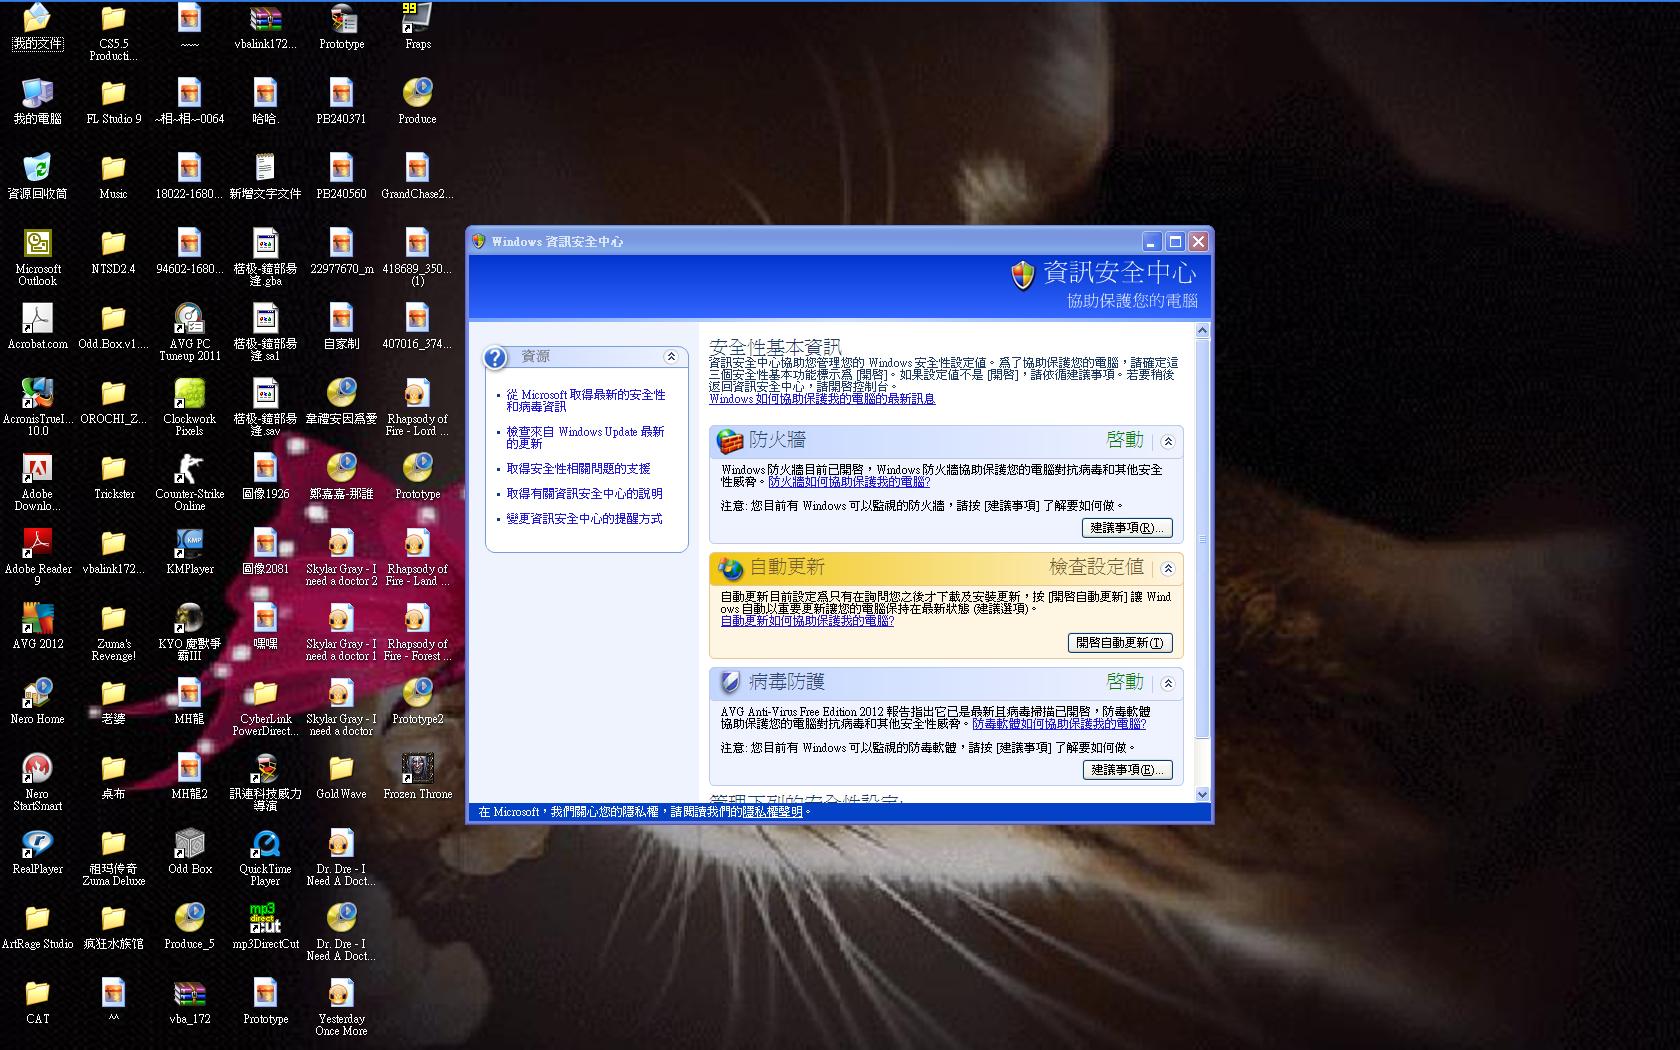
Task: Open the vbalink172 archive at top
Action: click(x=266, y=26)
